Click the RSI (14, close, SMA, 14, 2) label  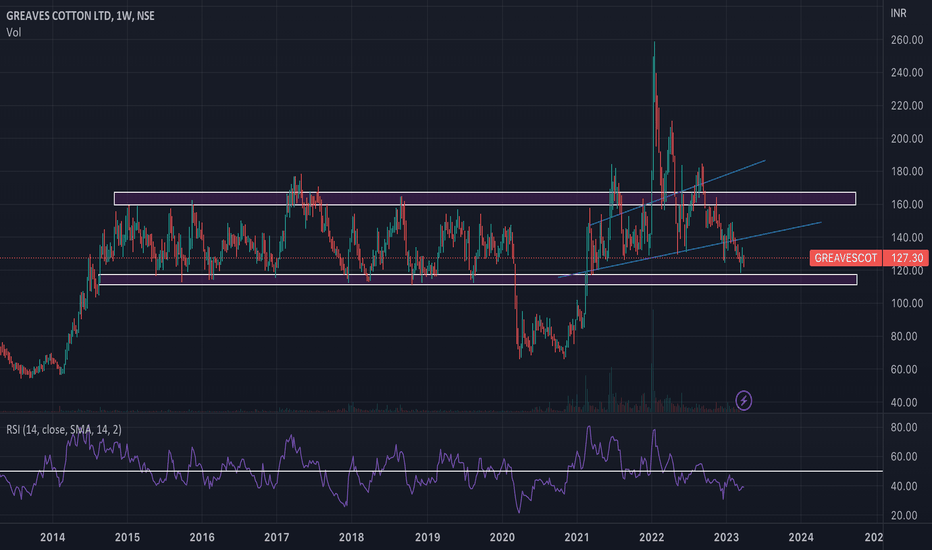(64, 429)
